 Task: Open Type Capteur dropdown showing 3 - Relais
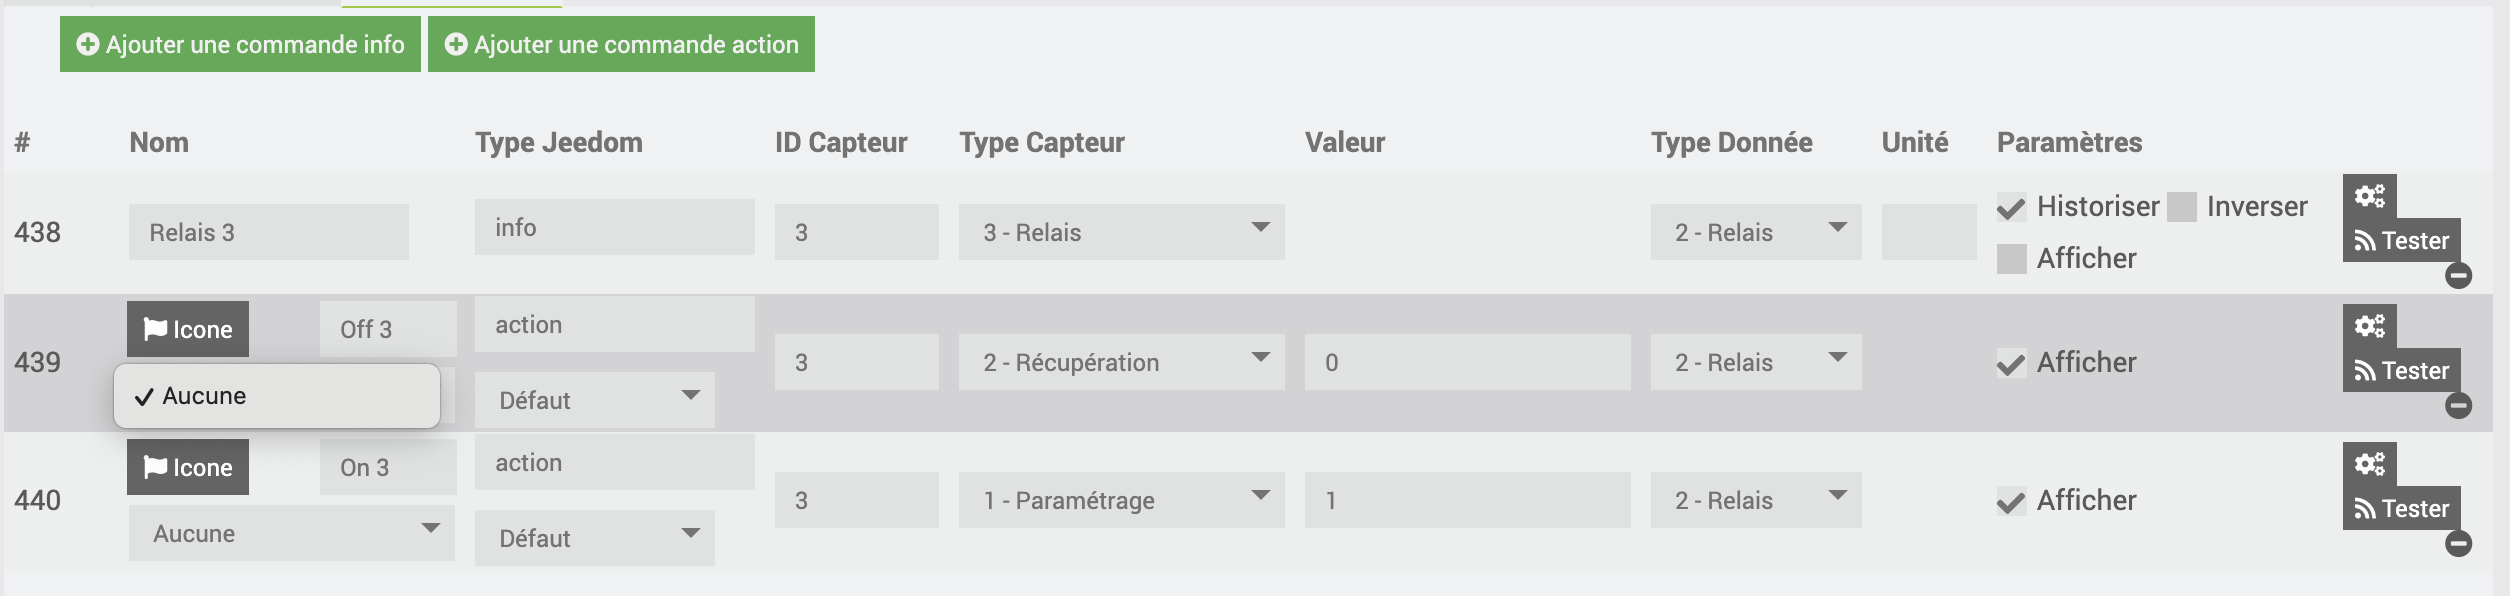[1121, 232]
